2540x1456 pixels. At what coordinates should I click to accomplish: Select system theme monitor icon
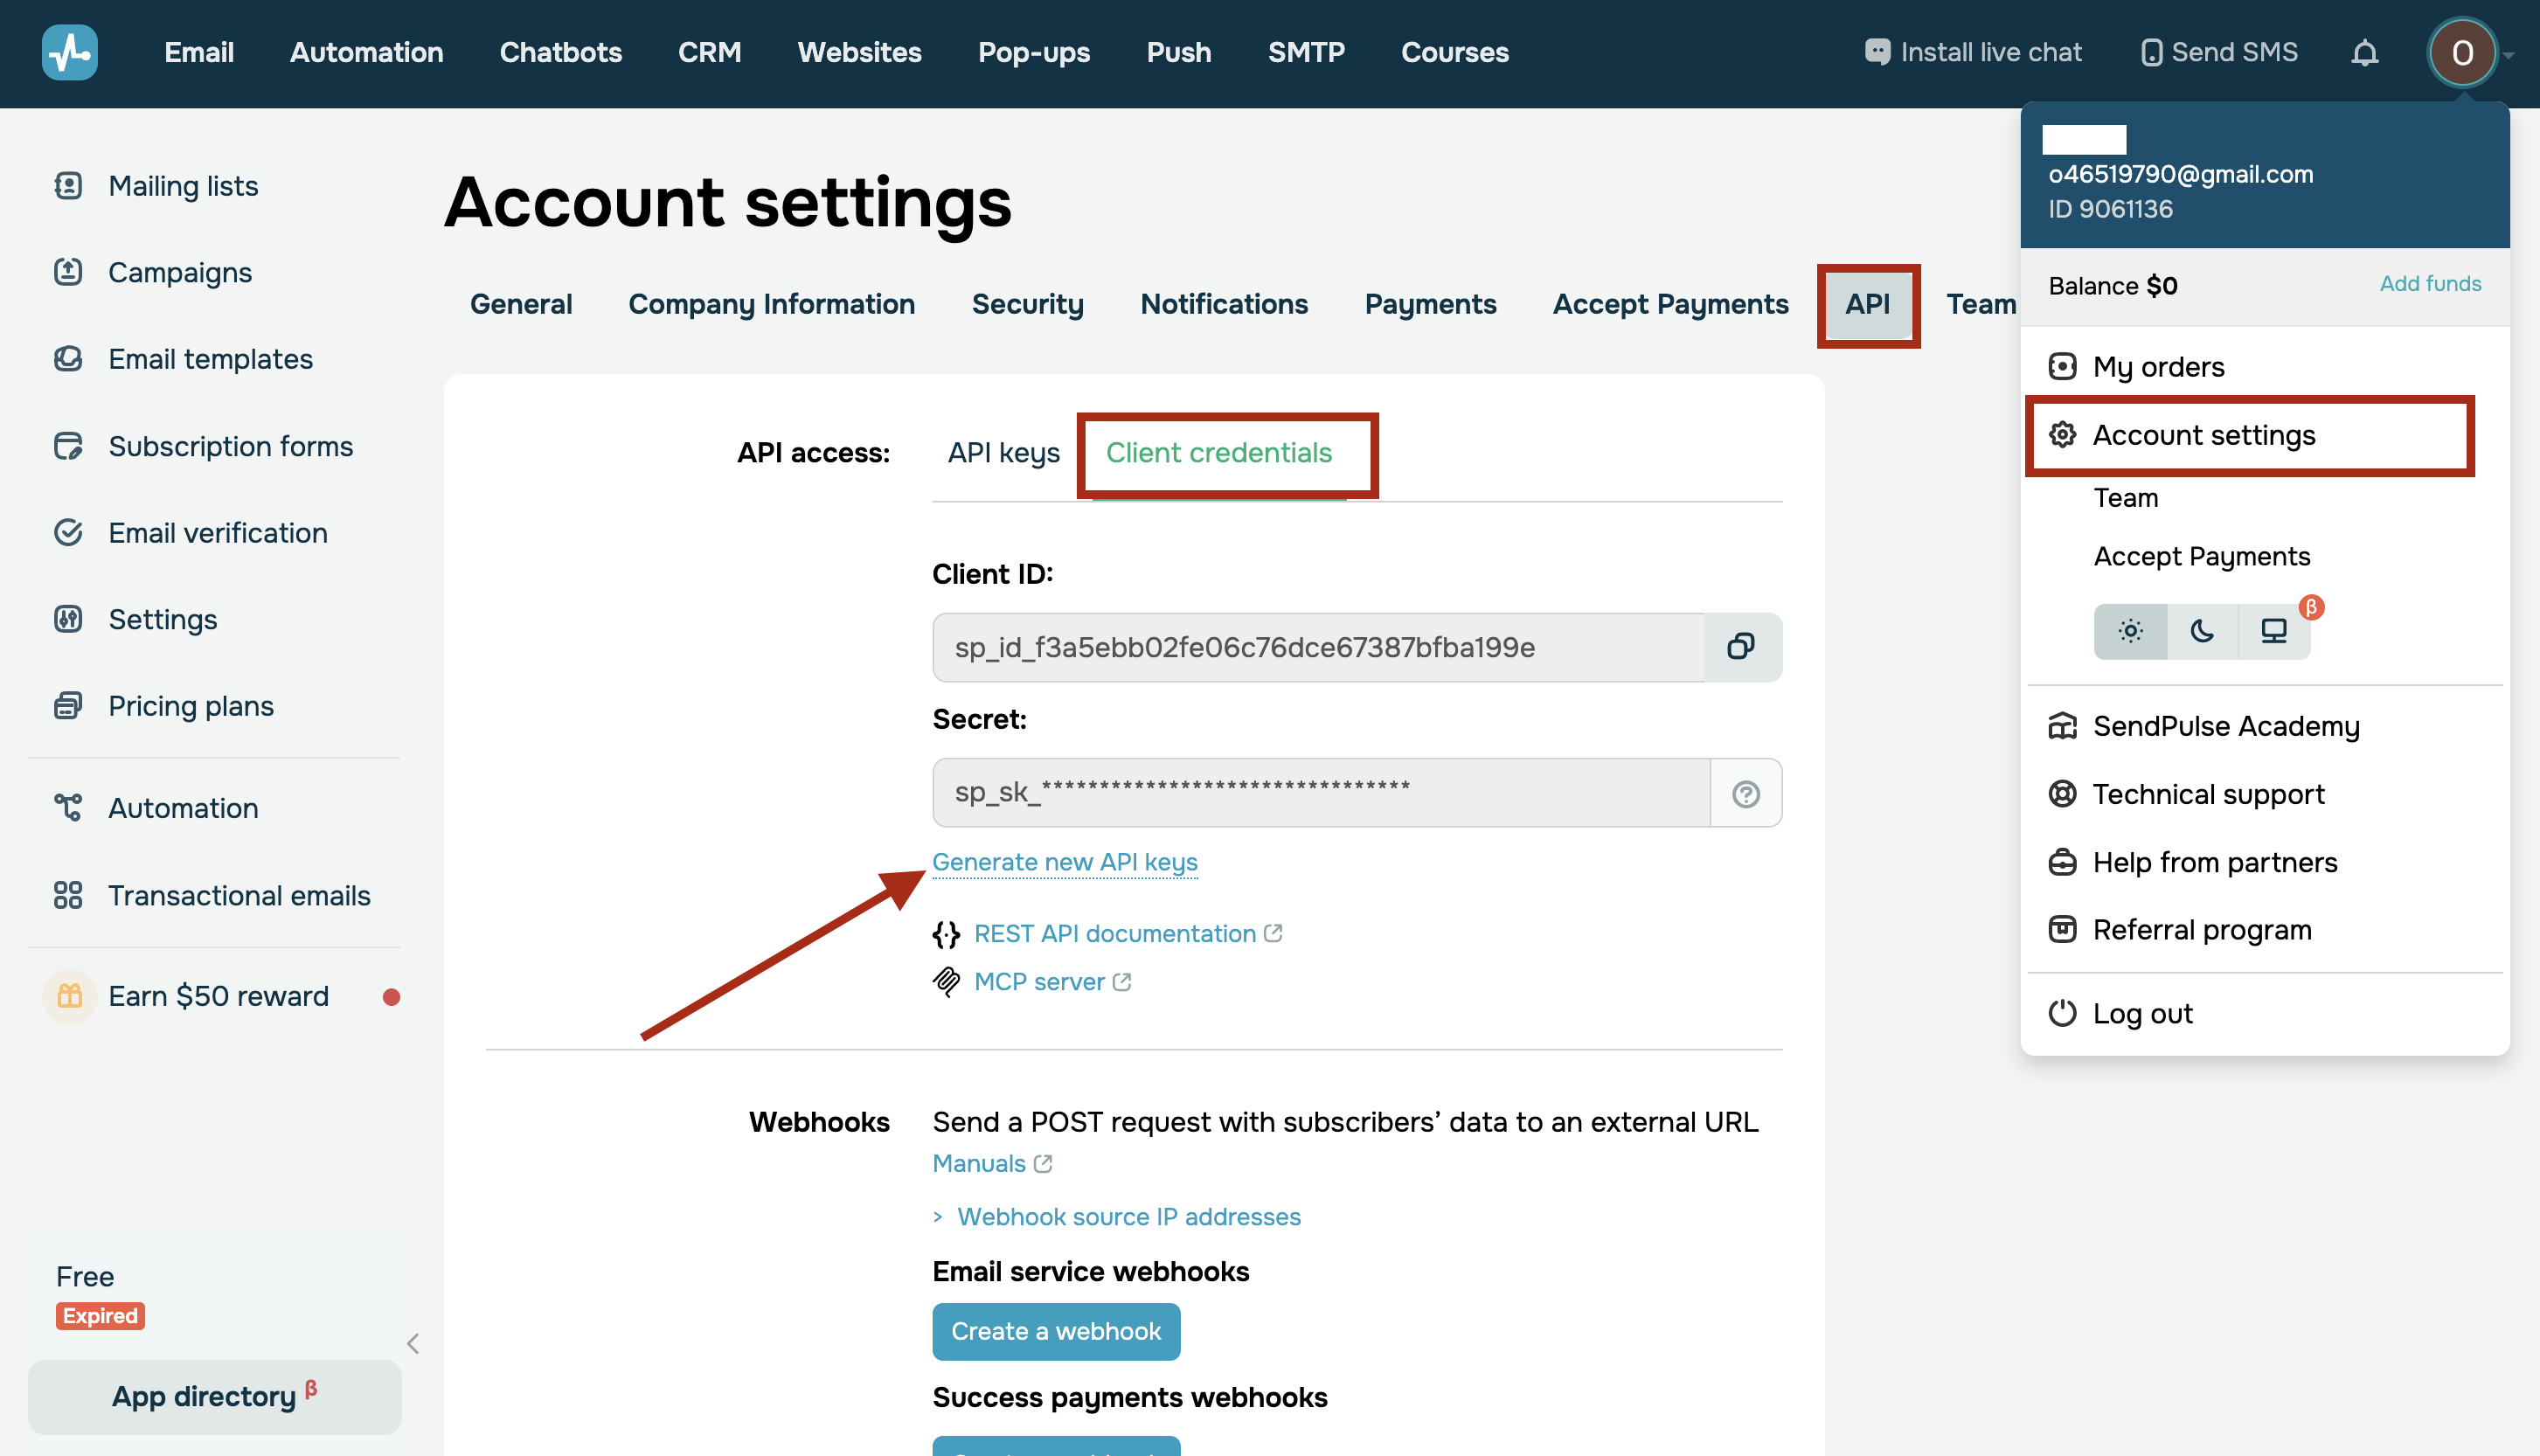[x=2273, y=631]
